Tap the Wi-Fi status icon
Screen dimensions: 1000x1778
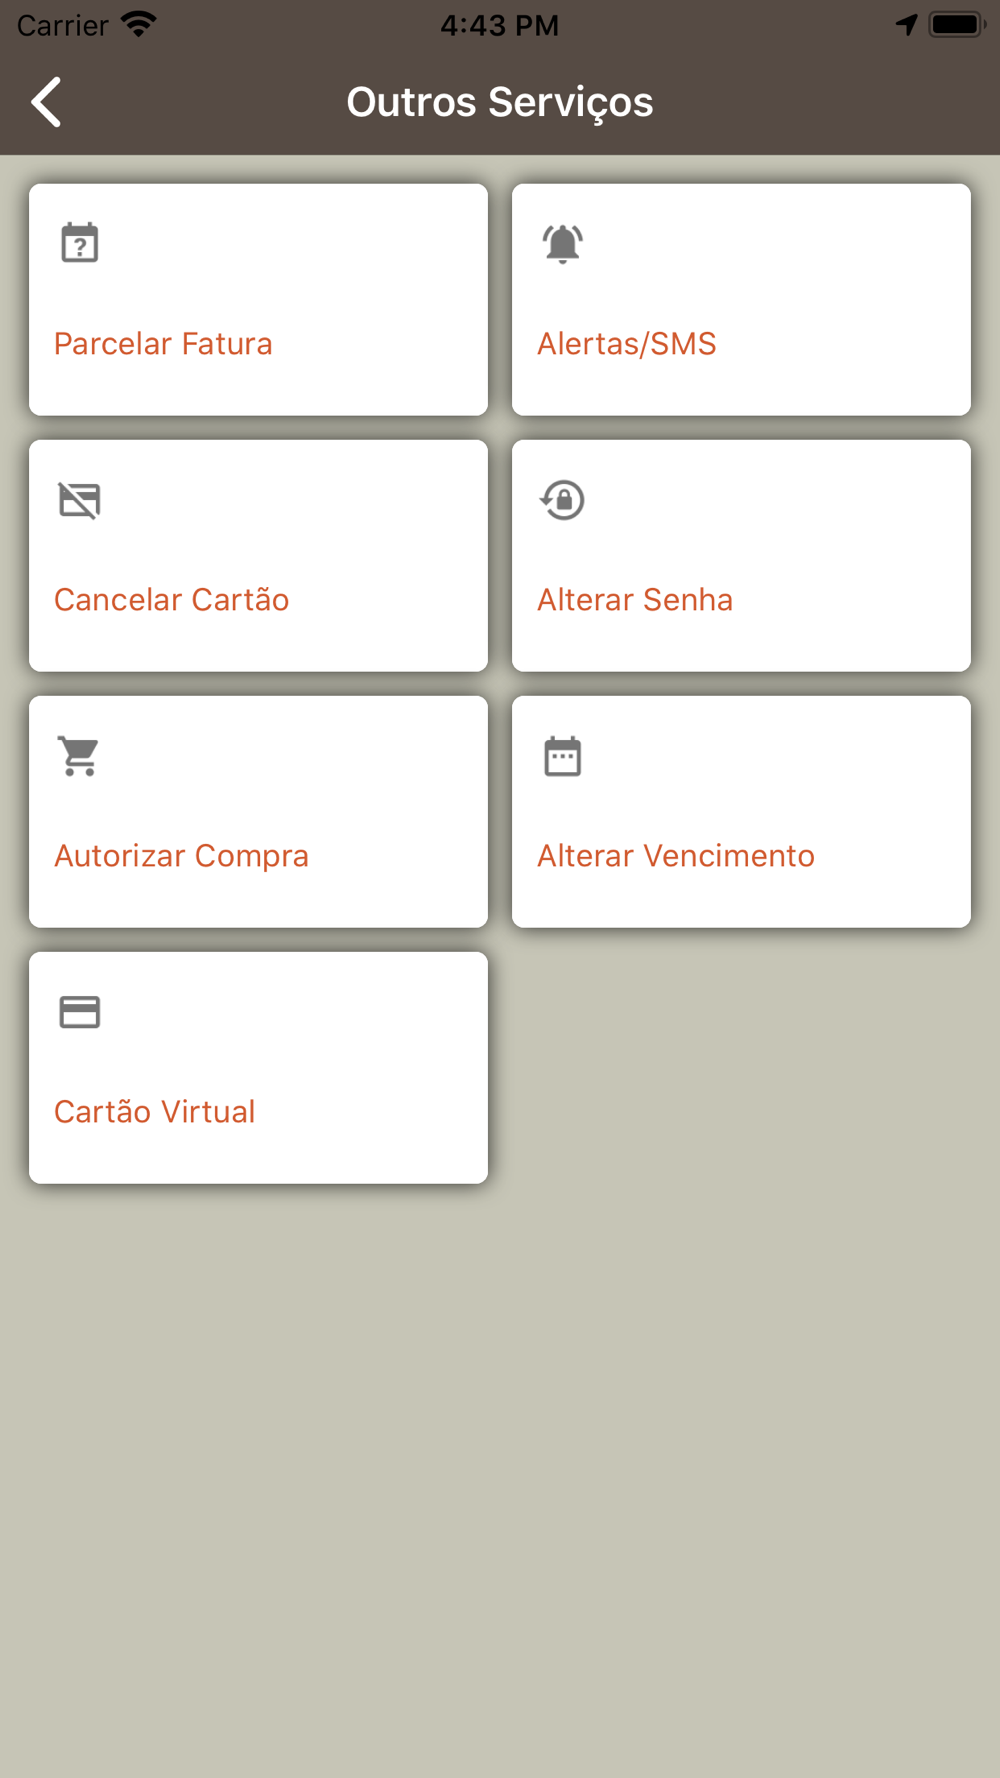pos(139,24)
